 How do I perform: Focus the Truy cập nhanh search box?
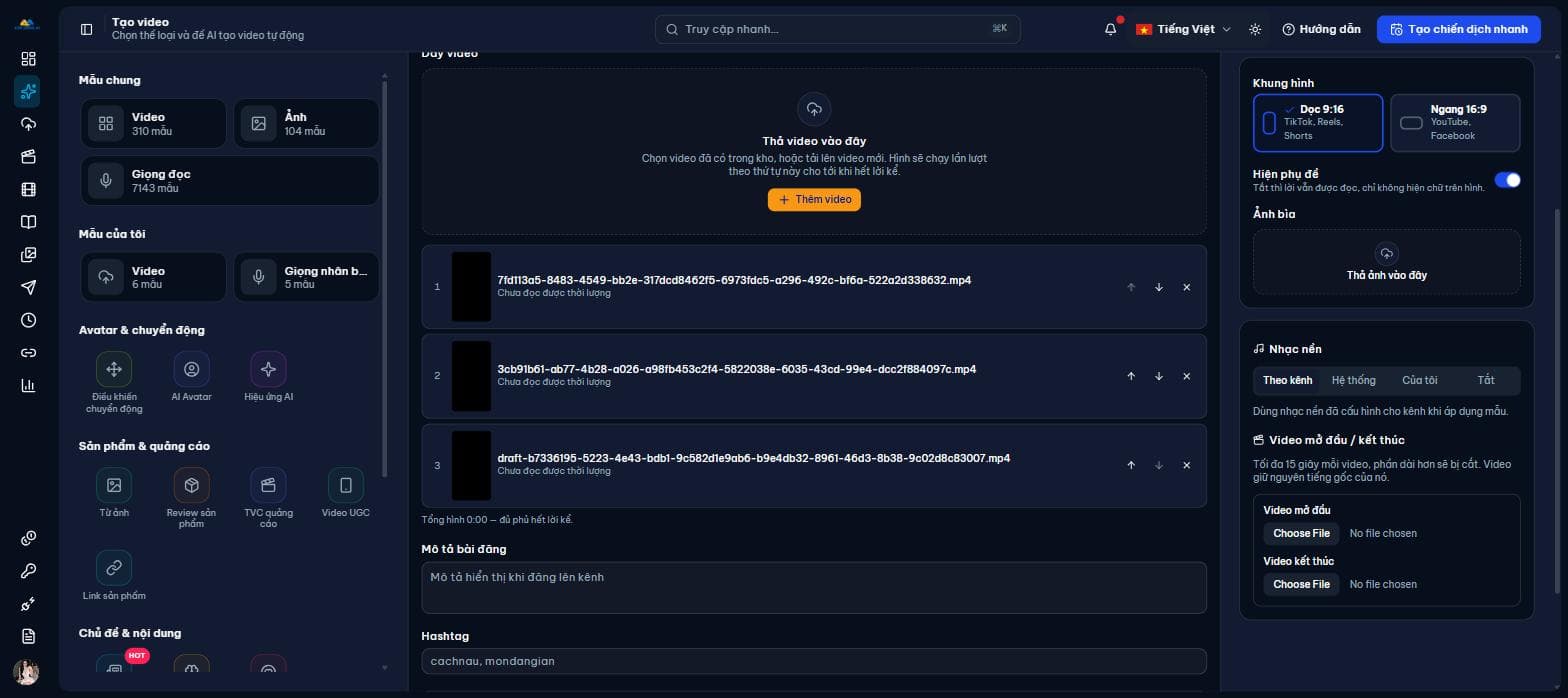(x=838, y=29)
